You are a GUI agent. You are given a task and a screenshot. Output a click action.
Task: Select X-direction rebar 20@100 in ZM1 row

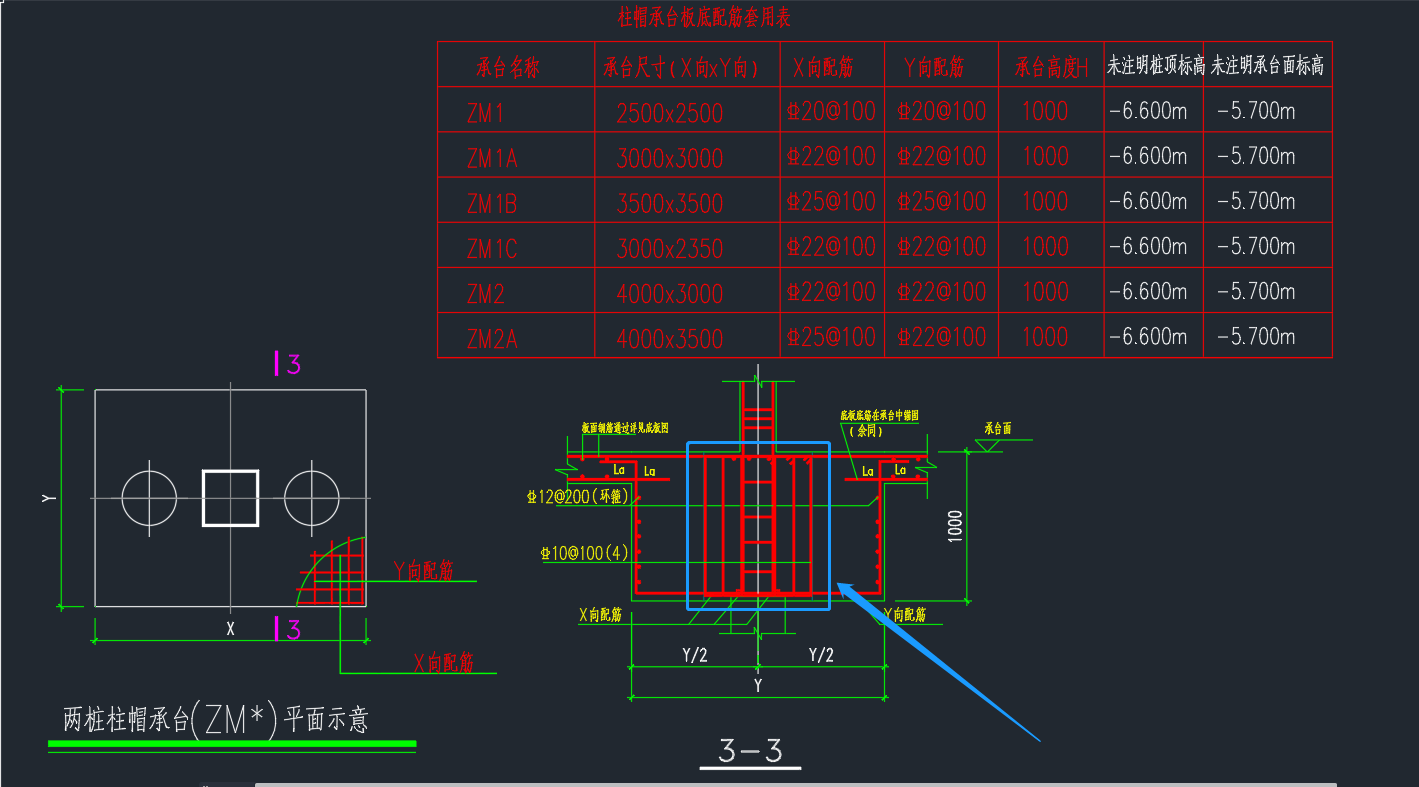pyautogui.click(x=831, y=111)
